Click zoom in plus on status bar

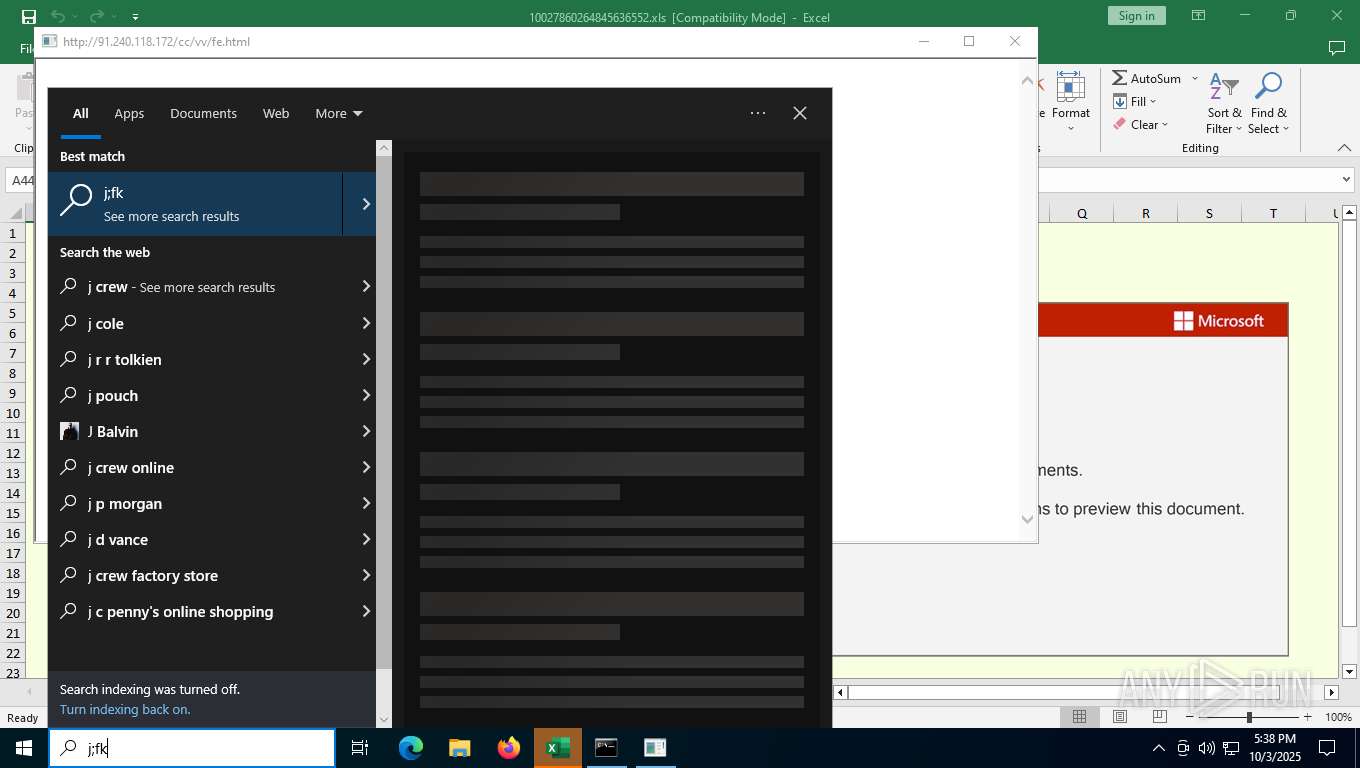click(1307, 717)
